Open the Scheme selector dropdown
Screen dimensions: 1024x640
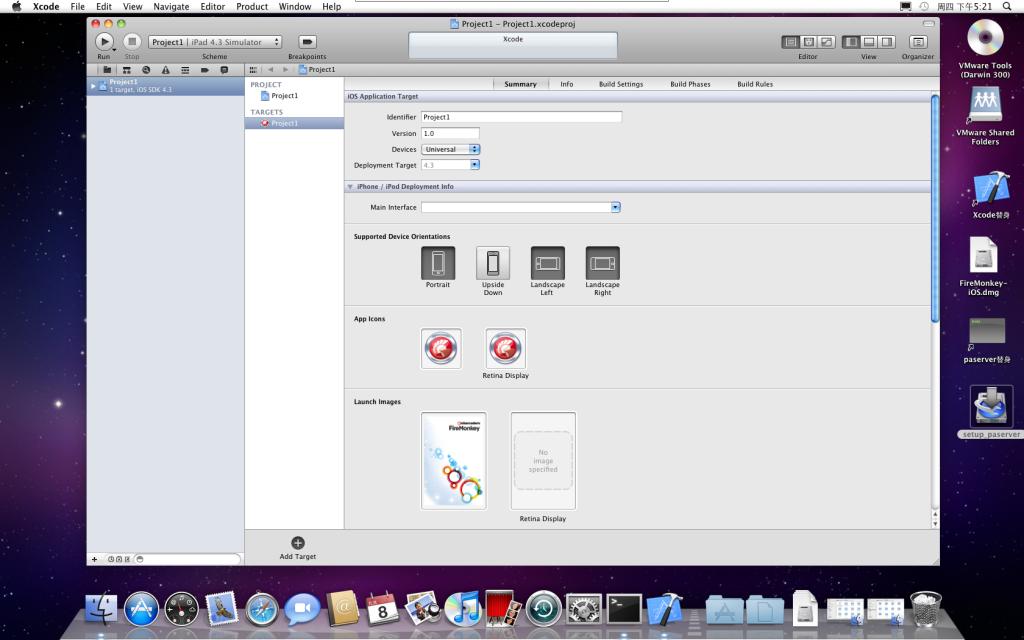tap(215, 42)
